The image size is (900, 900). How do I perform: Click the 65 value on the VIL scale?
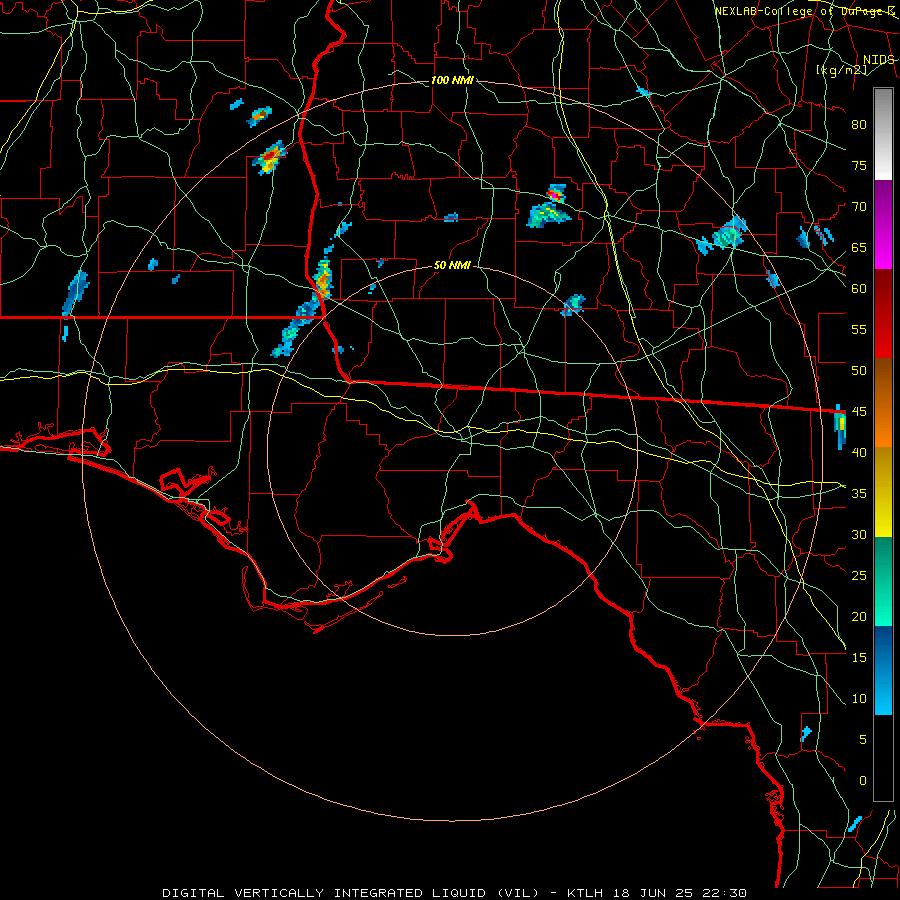pyautogui.click(x=859, y=247)
